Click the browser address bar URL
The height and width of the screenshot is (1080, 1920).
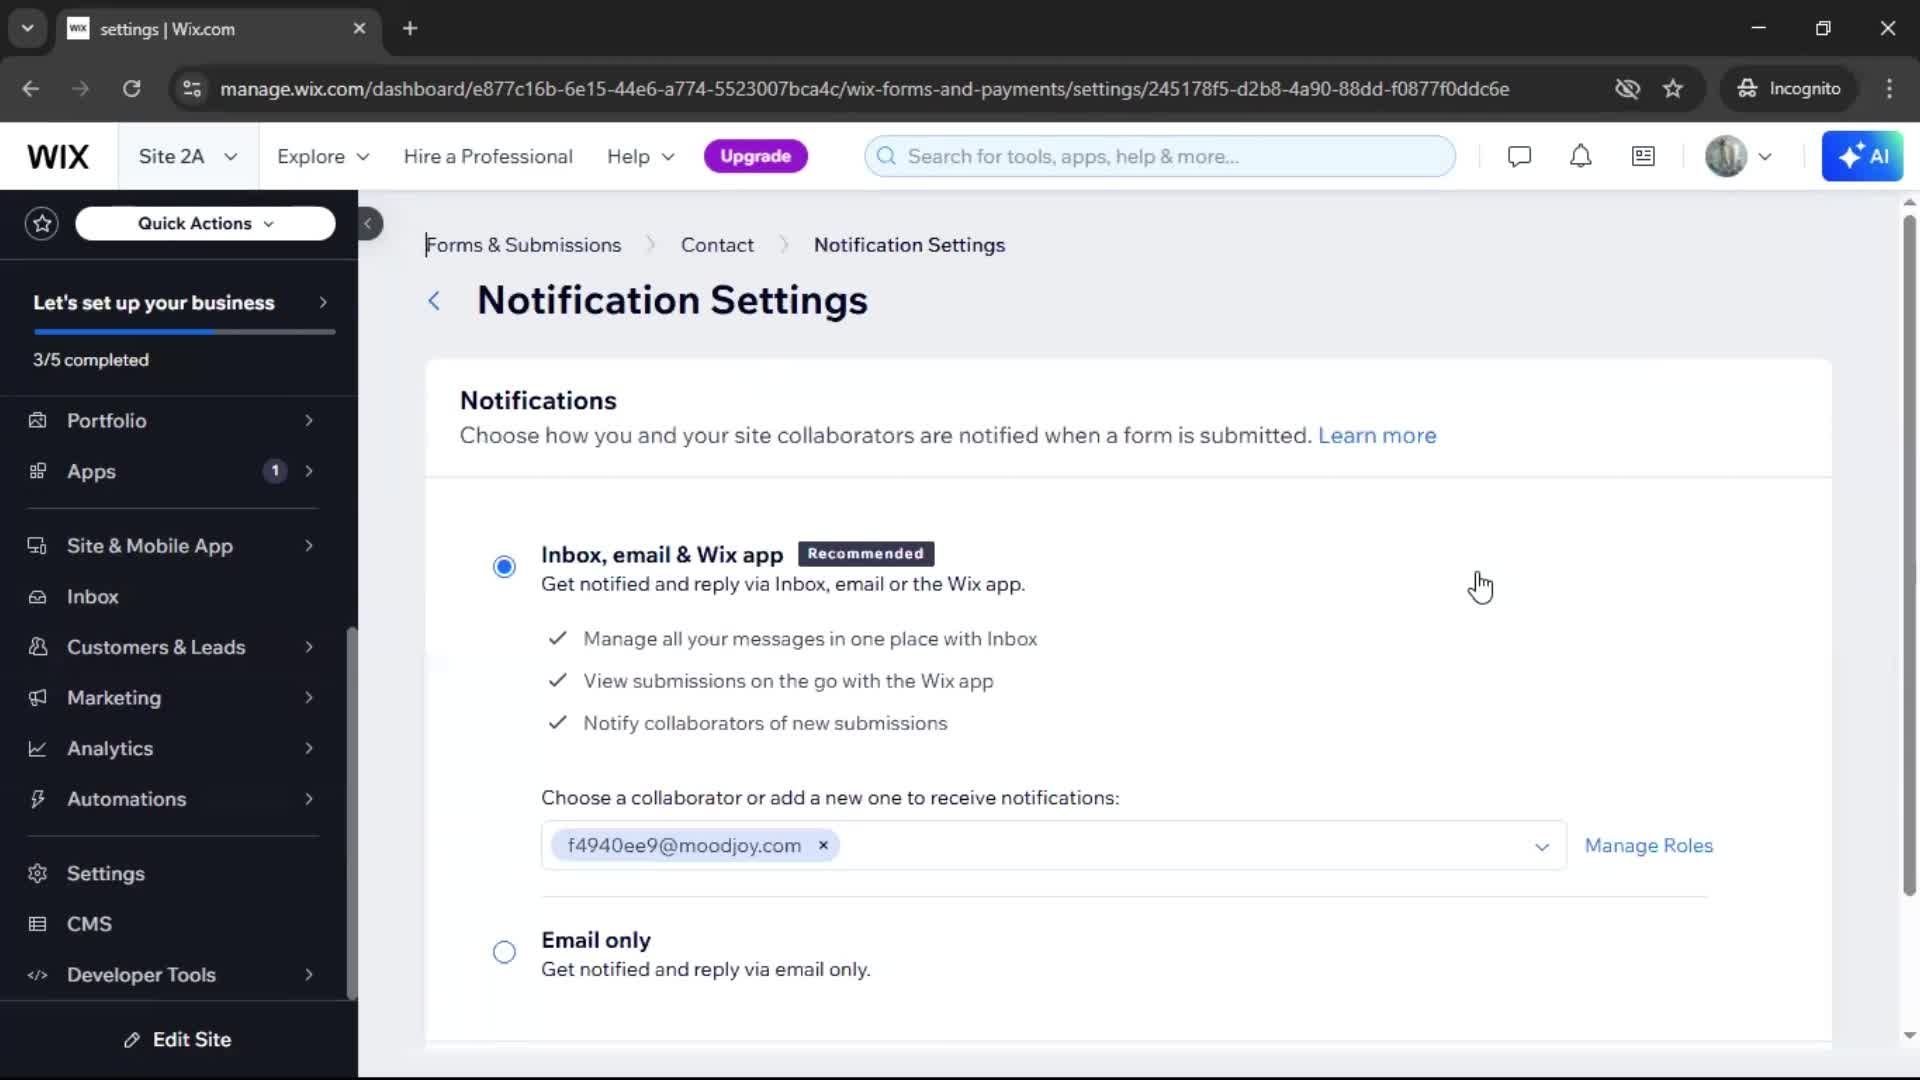(x=864, y=89)
